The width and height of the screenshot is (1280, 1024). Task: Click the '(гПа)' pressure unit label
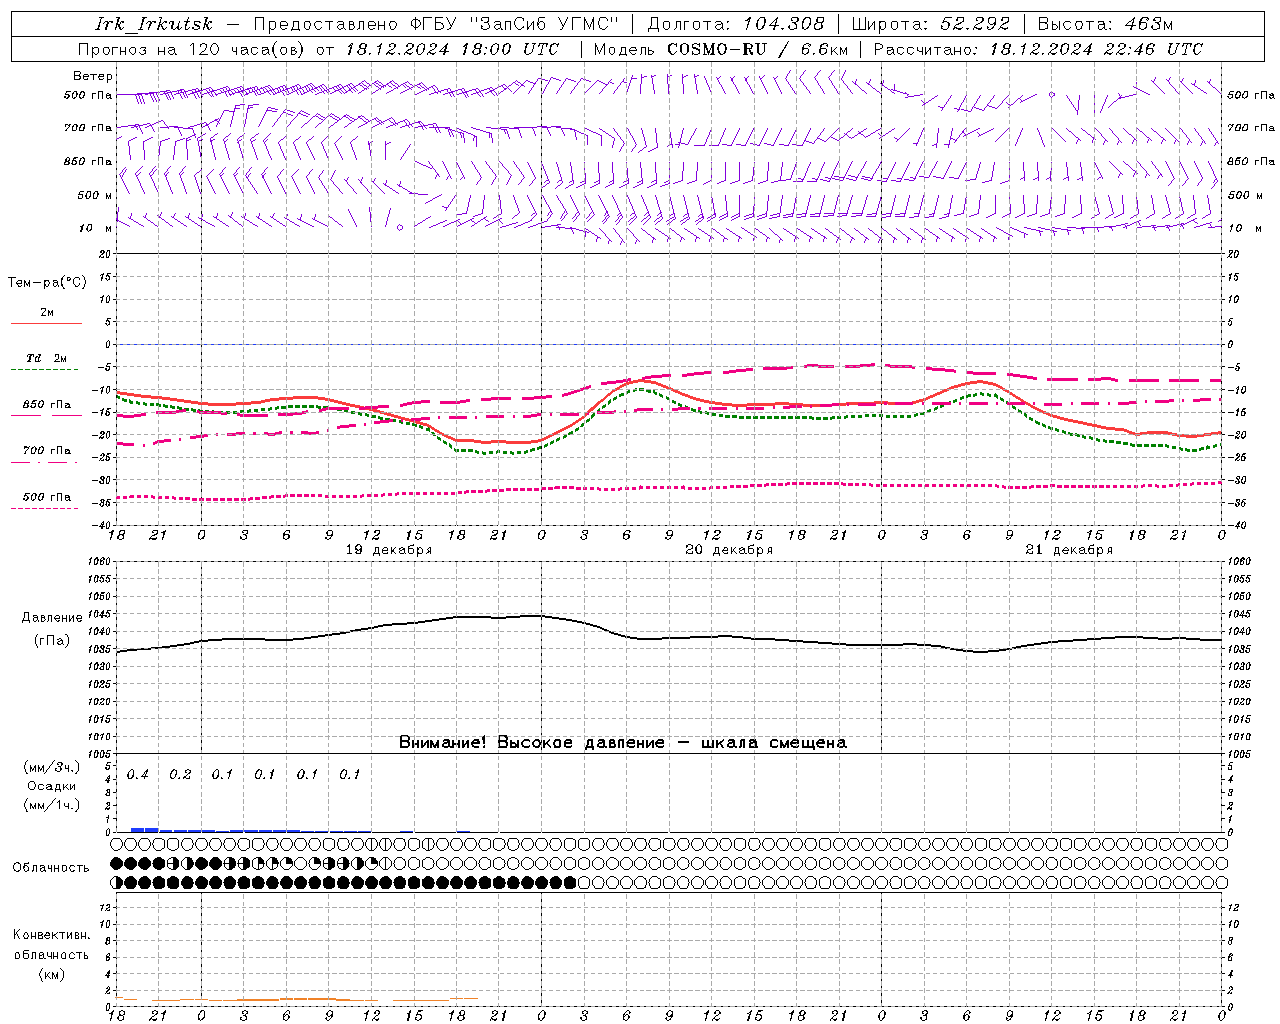click(x=52, y=641)
